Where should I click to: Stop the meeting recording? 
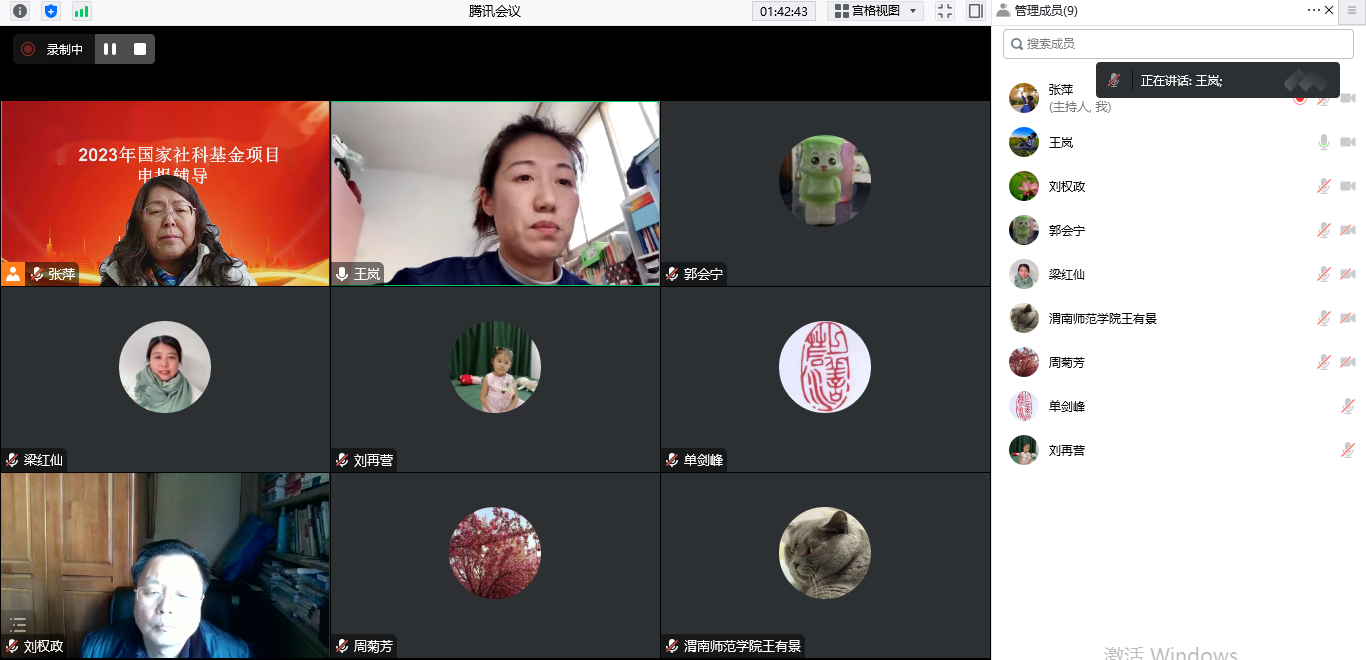(x=140, y=49)
